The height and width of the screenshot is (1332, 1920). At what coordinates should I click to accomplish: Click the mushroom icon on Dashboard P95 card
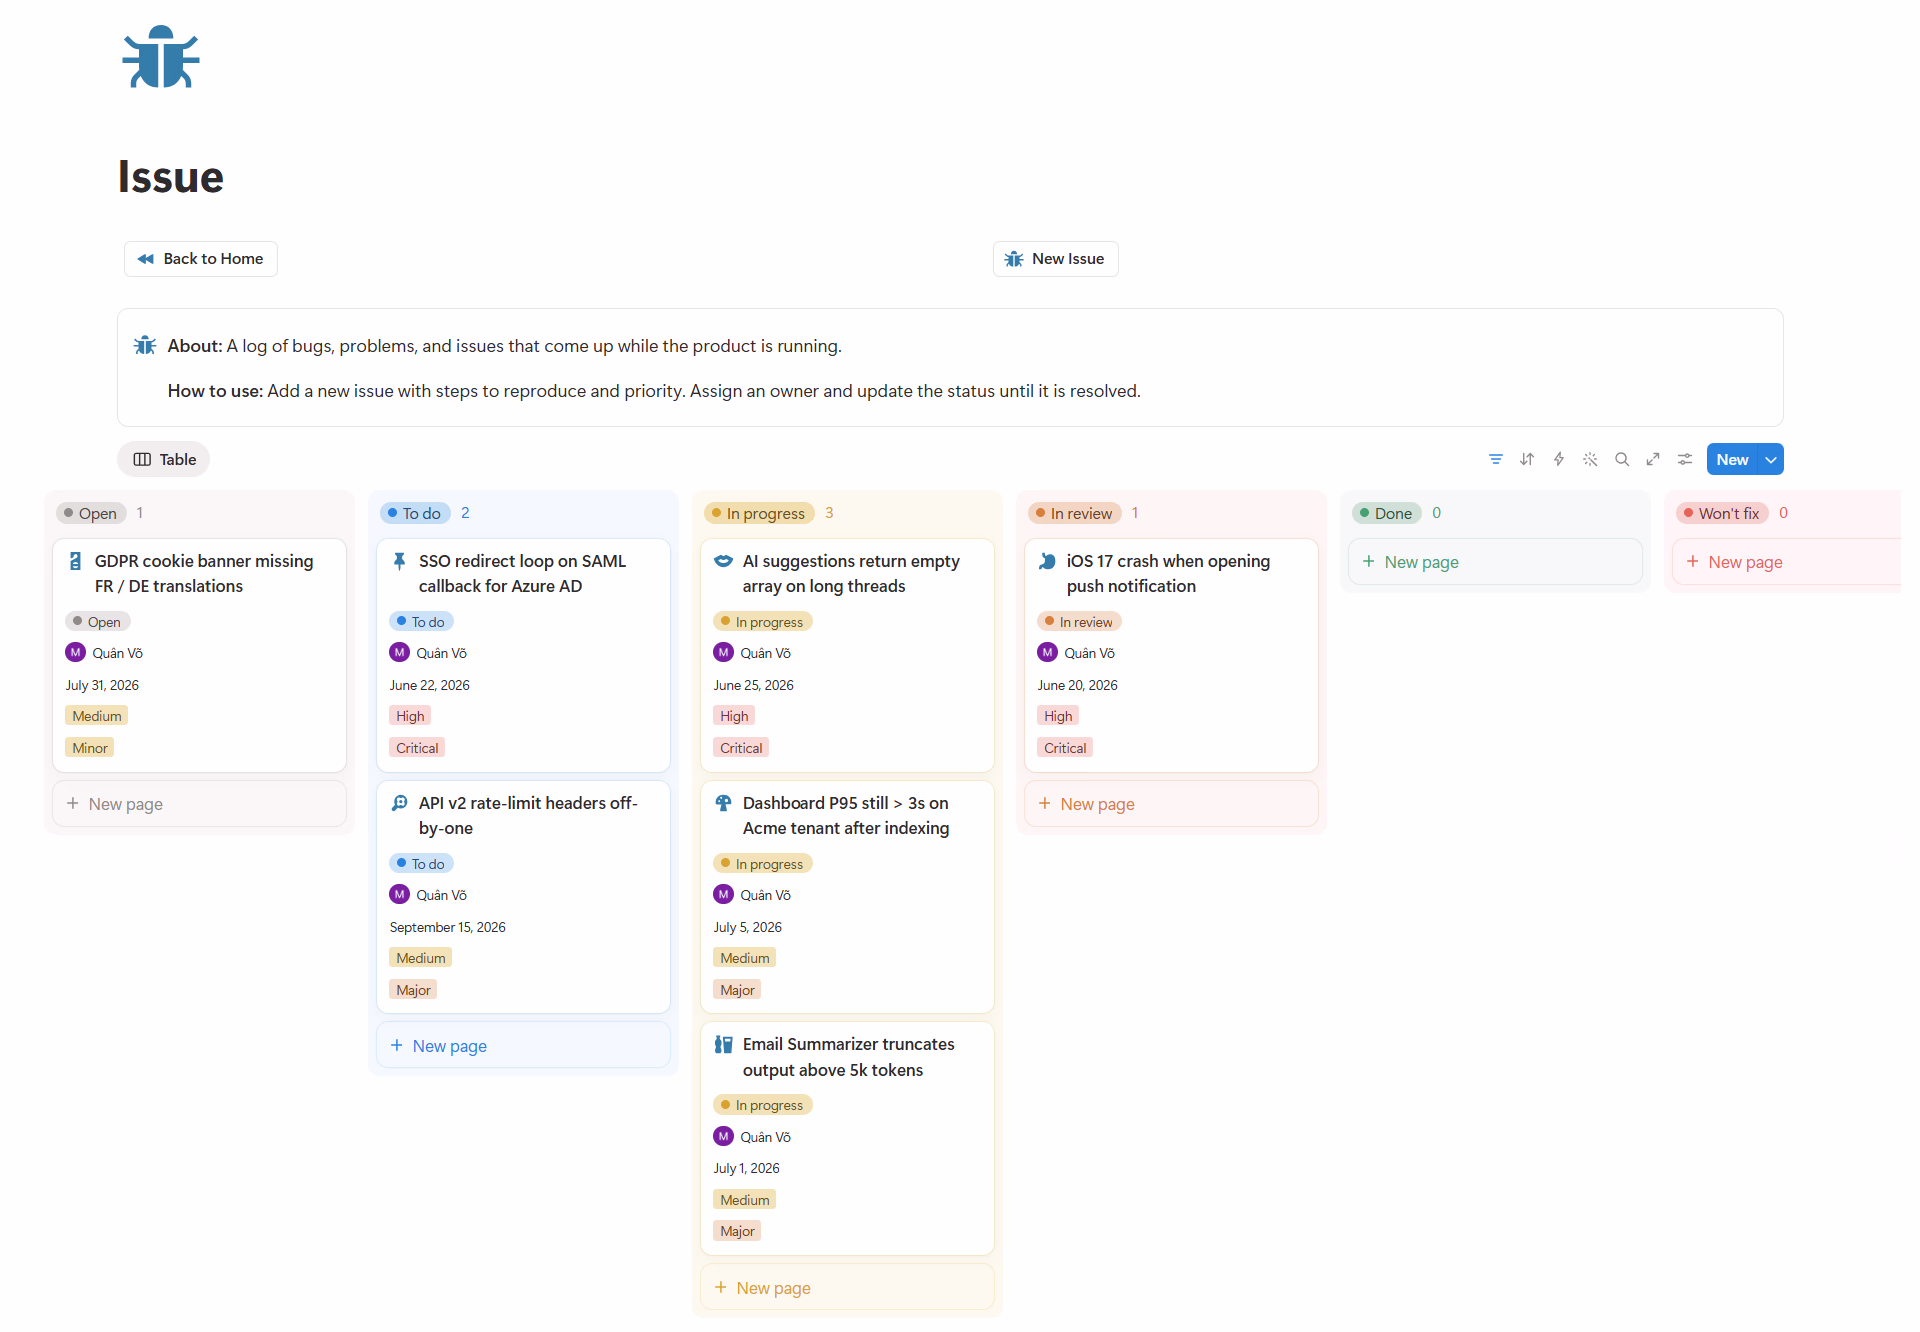[723, 803]
